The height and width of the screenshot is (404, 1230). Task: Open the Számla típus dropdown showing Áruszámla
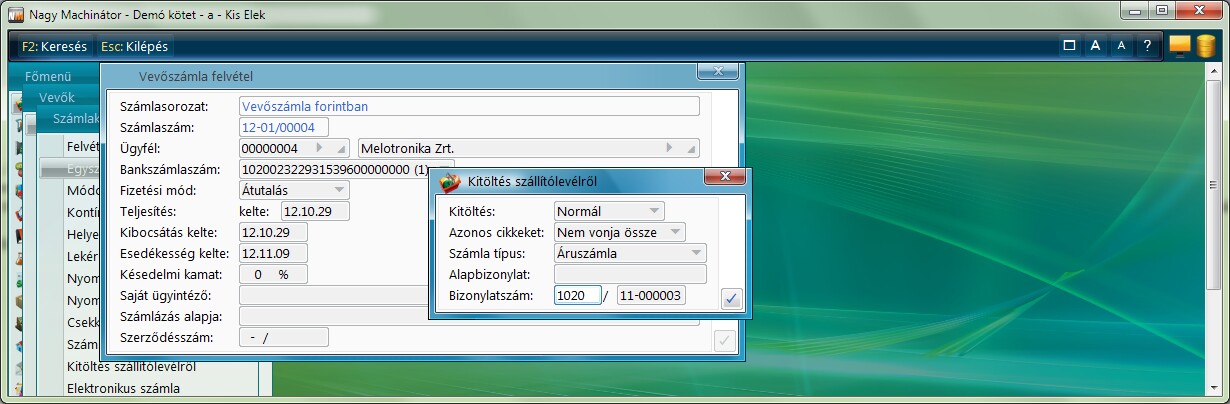pos(630,253)
